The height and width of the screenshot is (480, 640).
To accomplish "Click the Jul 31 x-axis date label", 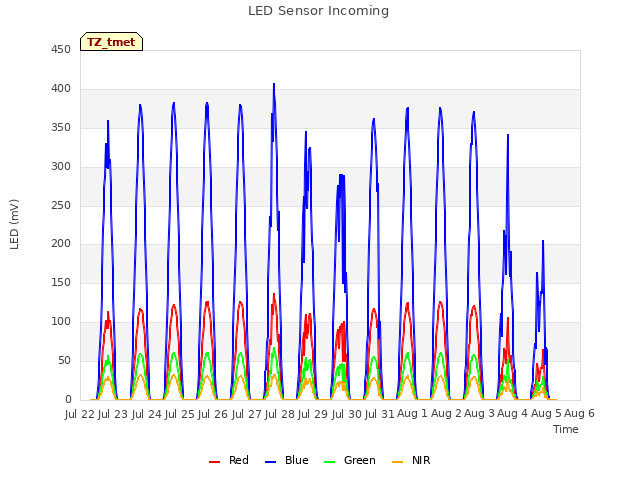I will 380,414.
